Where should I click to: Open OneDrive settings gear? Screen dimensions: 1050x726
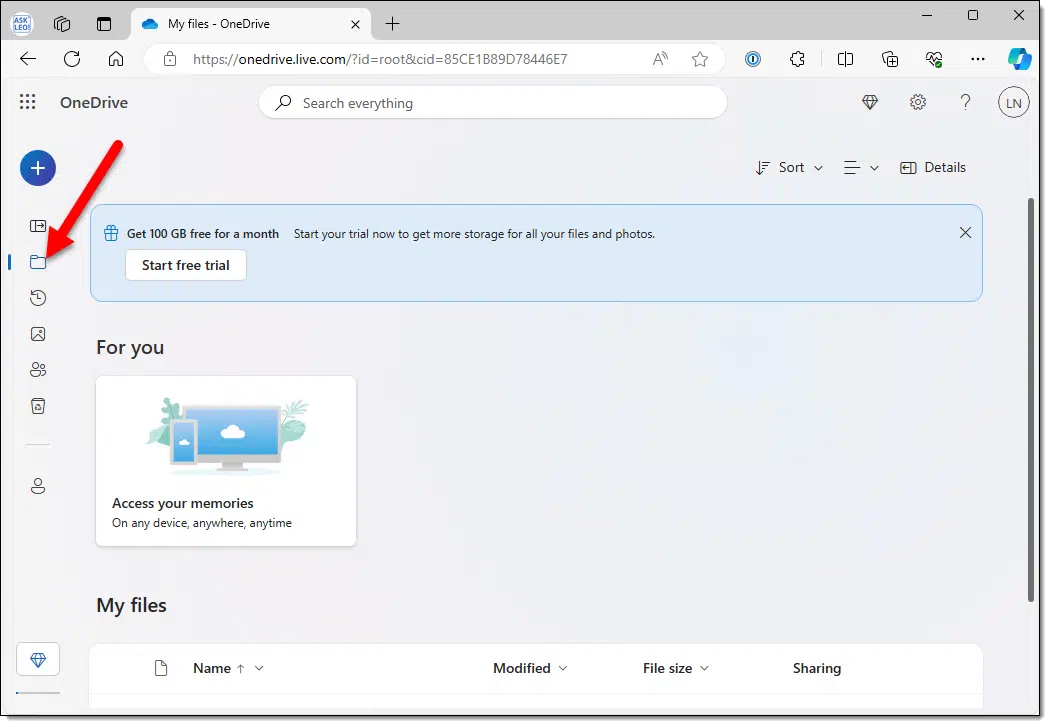click(917, 102)
